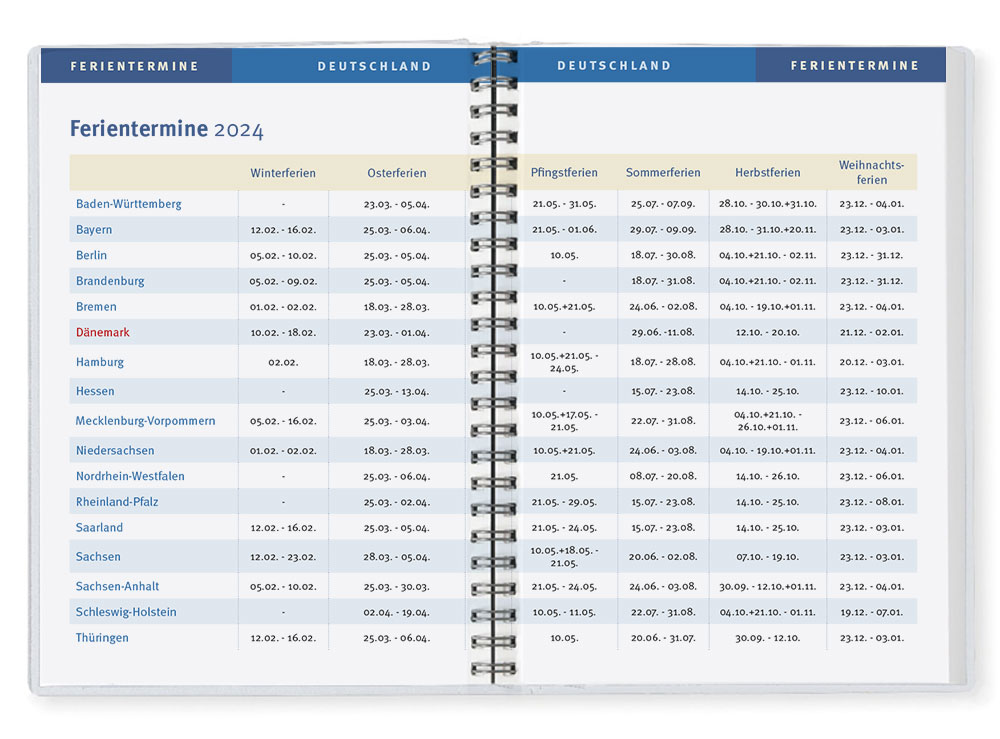This screenshot has width=1000, height=739.
Task: Click Thüringen Sommerferien cell '20.06. - 31.07.'
Action: click(x=663, y=638)
